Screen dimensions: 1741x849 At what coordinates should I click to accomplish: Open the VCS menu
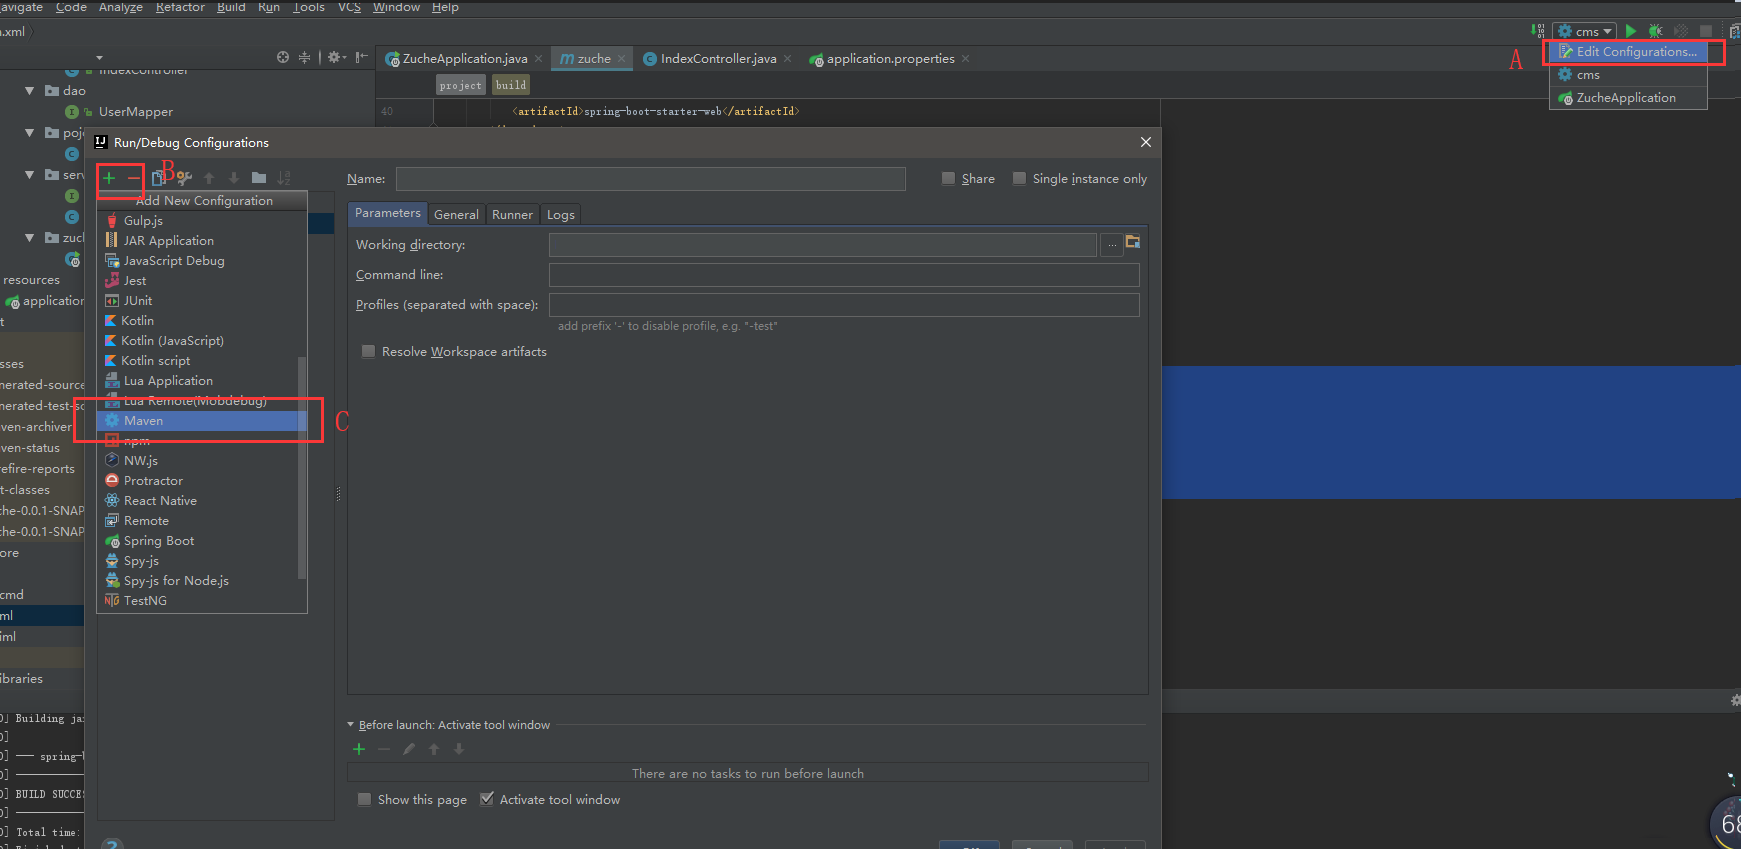(x=349, y=7)
